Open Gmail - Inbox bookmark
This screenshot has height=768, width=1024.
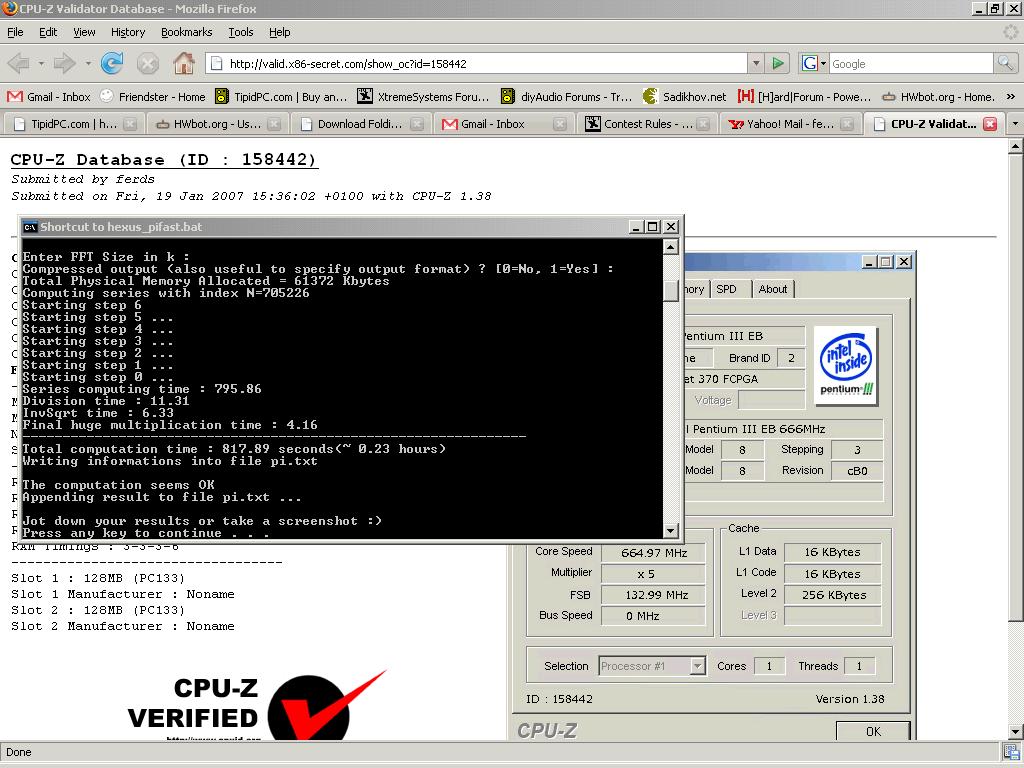49,97
